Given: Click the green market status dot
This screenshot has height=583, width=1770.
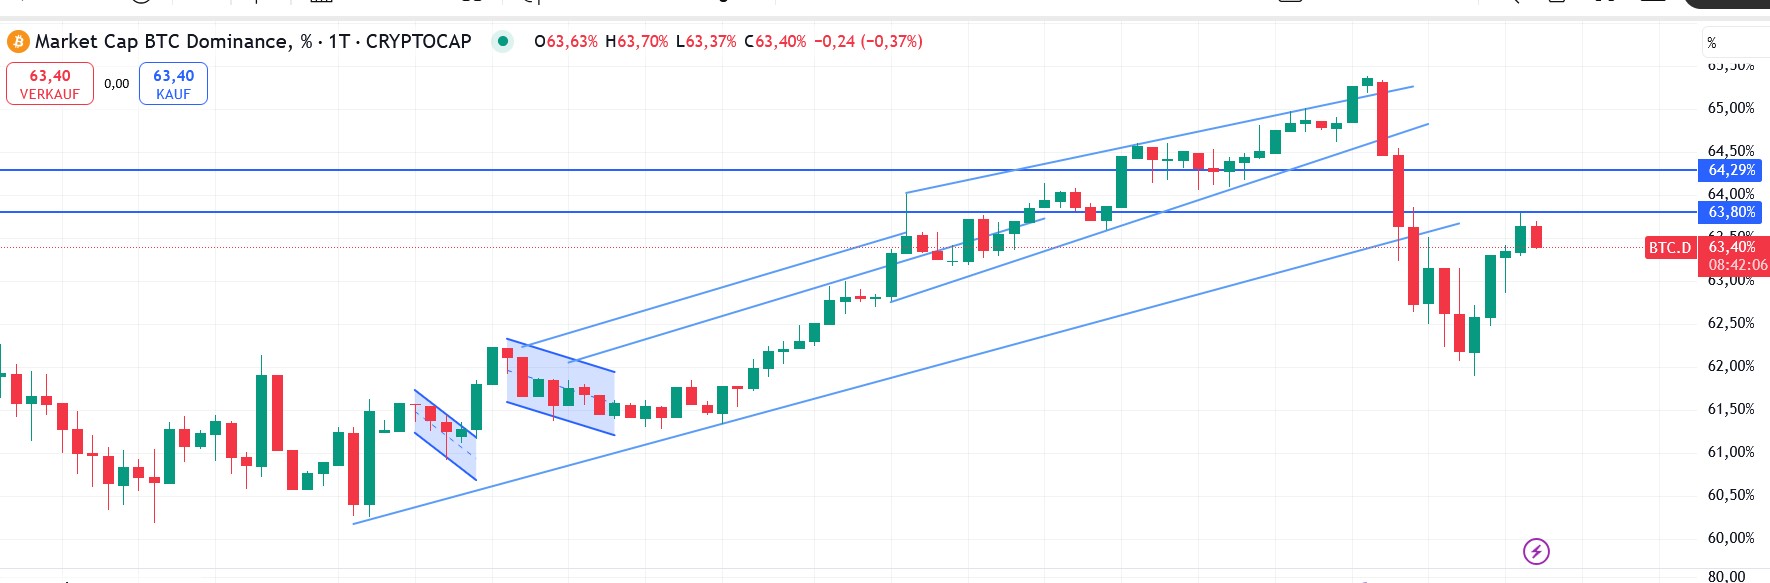Looking at the screenshot, I should [x=503, y=41].
